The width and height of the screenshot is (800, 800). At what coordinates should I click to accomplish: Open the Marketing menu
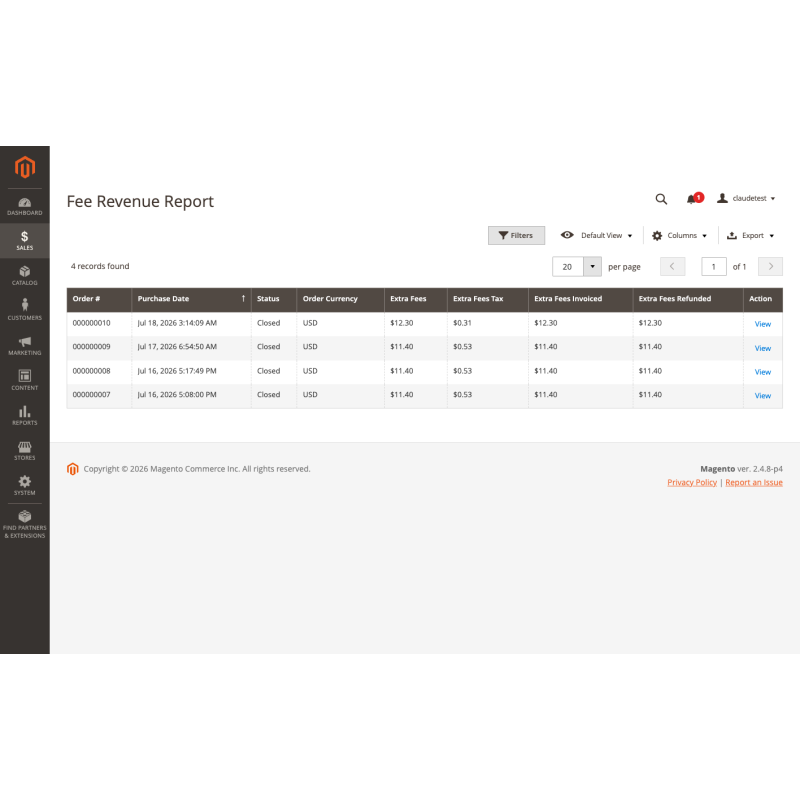coord(24,345)
